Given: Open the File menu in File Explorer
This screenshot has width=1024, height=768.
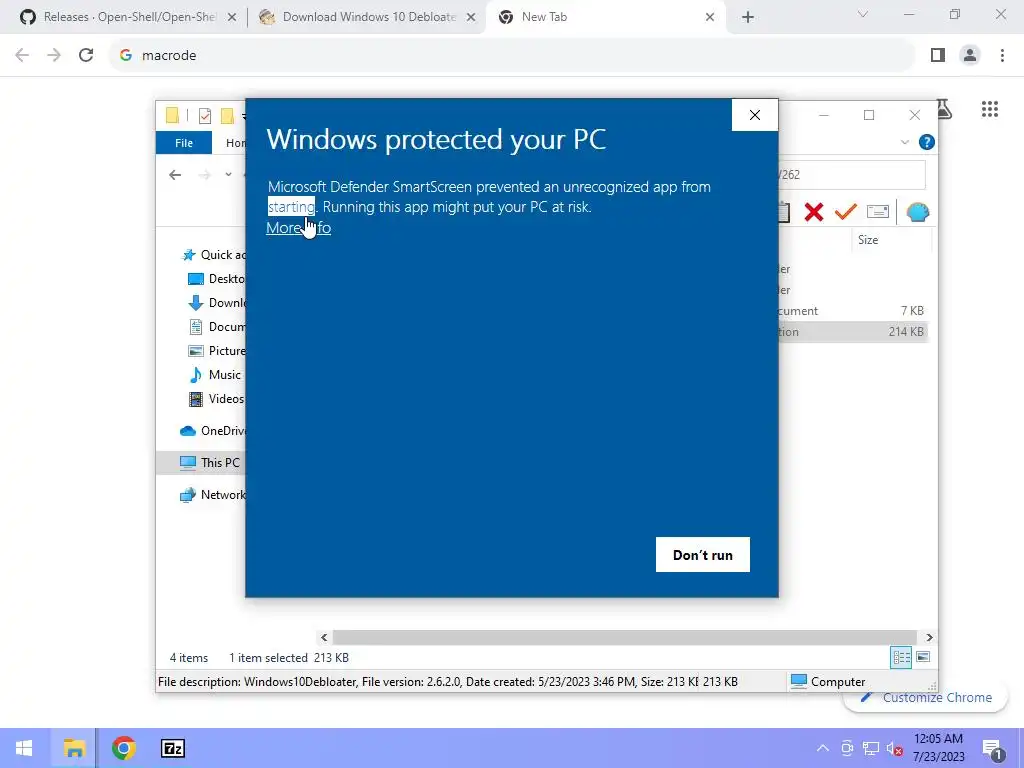Looking at the screenshot, I should pos(184,142).
